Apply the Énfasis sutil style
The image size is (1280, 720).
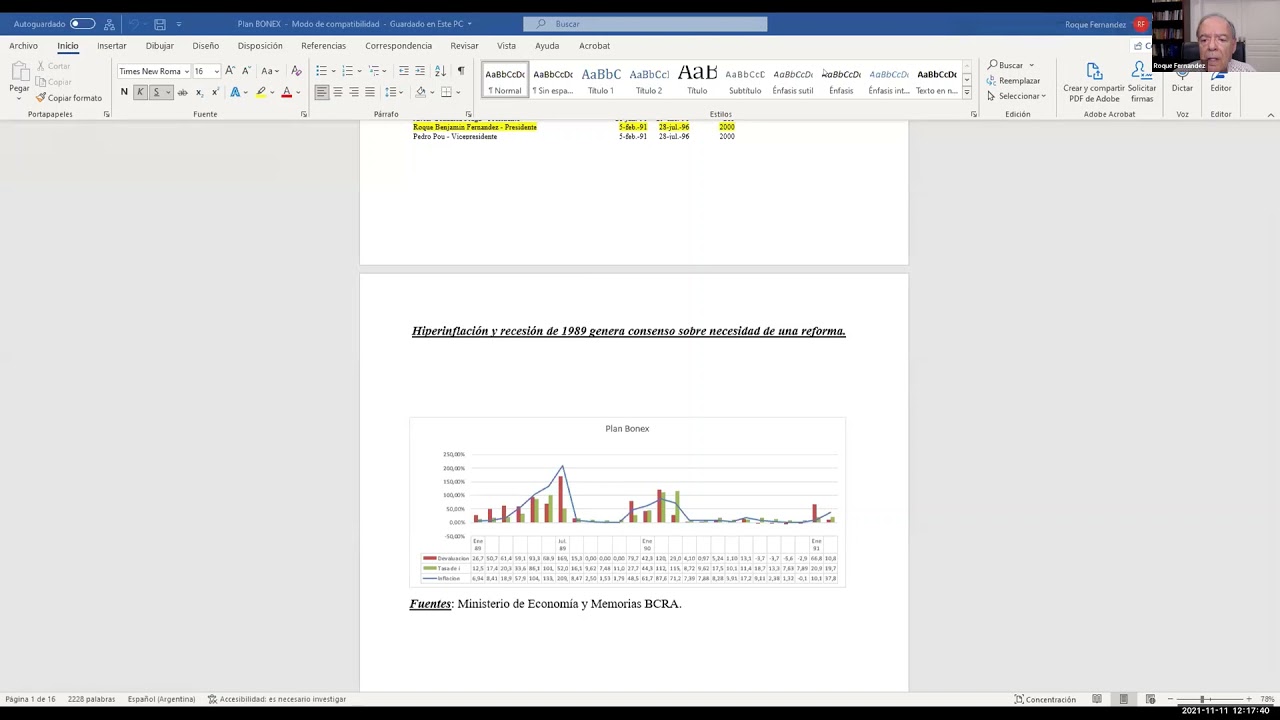tap(793, 80)
